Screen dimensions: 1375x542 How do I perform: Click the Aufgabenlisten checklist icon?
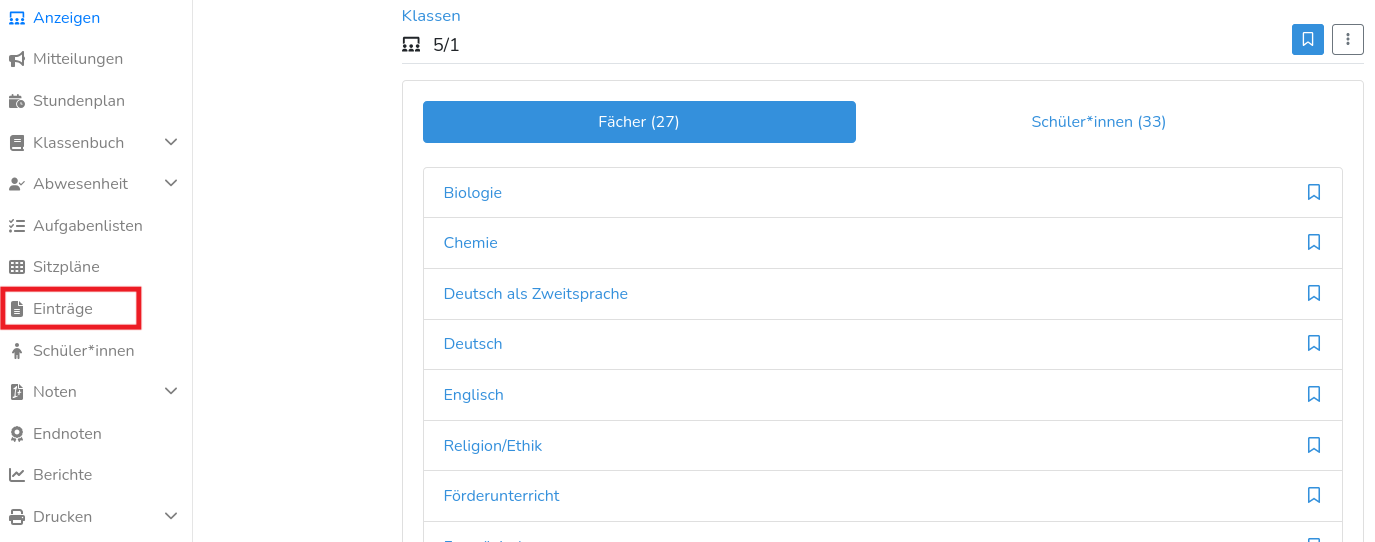(17, 226)
